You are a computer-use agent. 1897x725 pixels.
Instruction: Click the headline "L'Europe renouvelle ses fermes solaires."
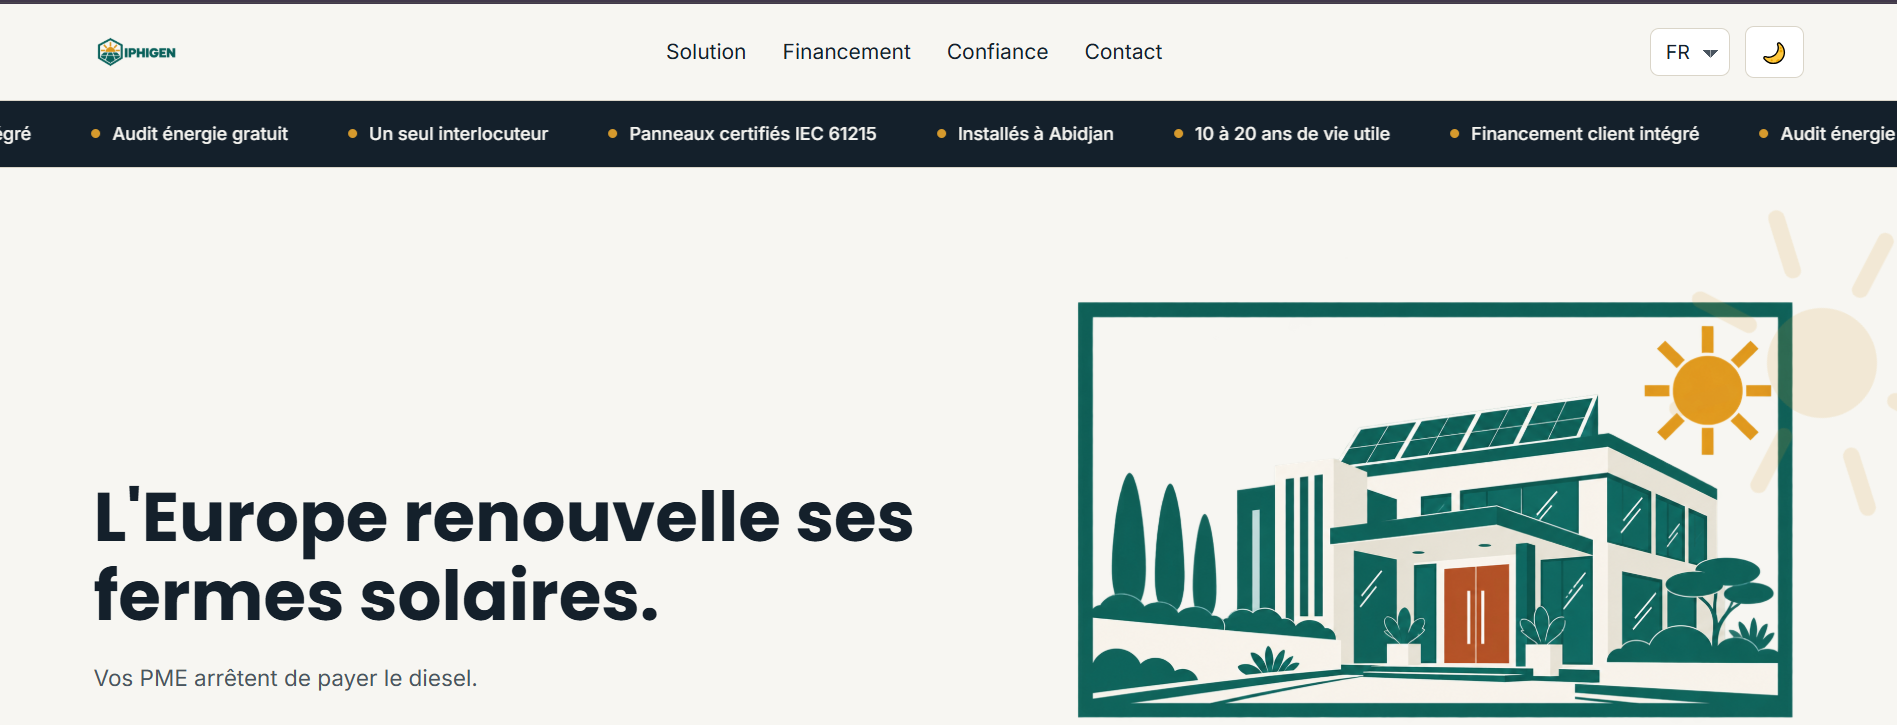(x=504, y=556)
